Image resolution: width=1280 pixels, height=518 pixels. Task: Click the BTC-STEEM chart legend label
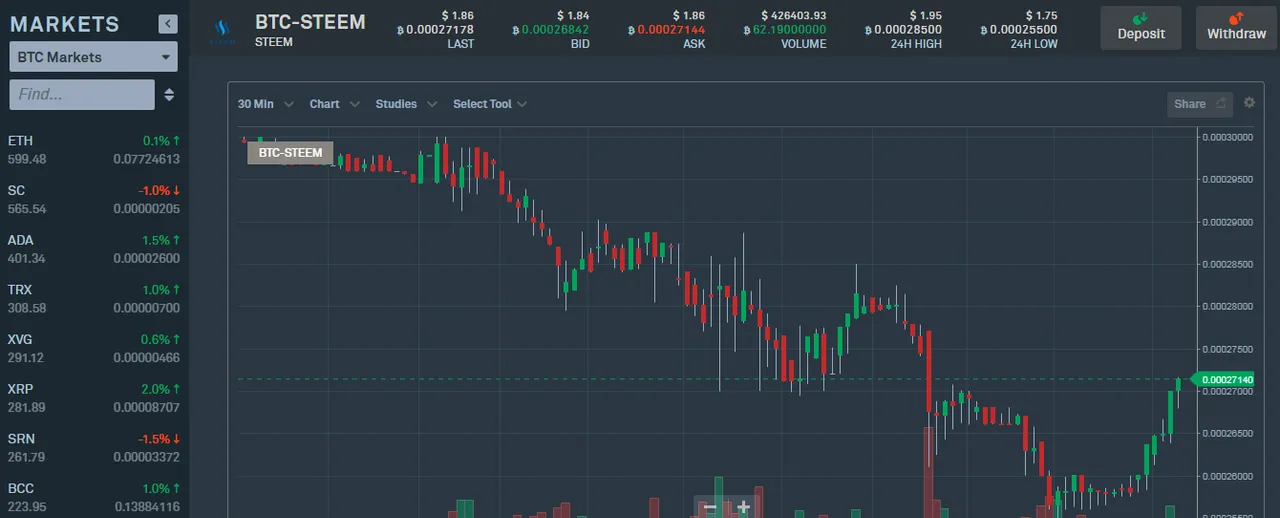click(290, 153)
